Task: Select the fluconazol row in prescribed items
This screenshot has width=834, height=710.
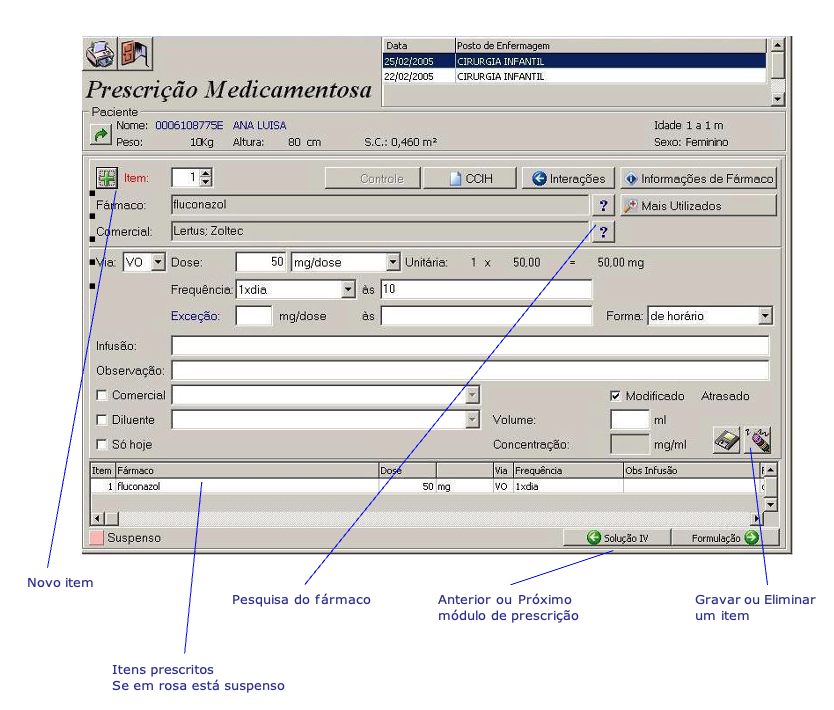Action: click(426, 486)
